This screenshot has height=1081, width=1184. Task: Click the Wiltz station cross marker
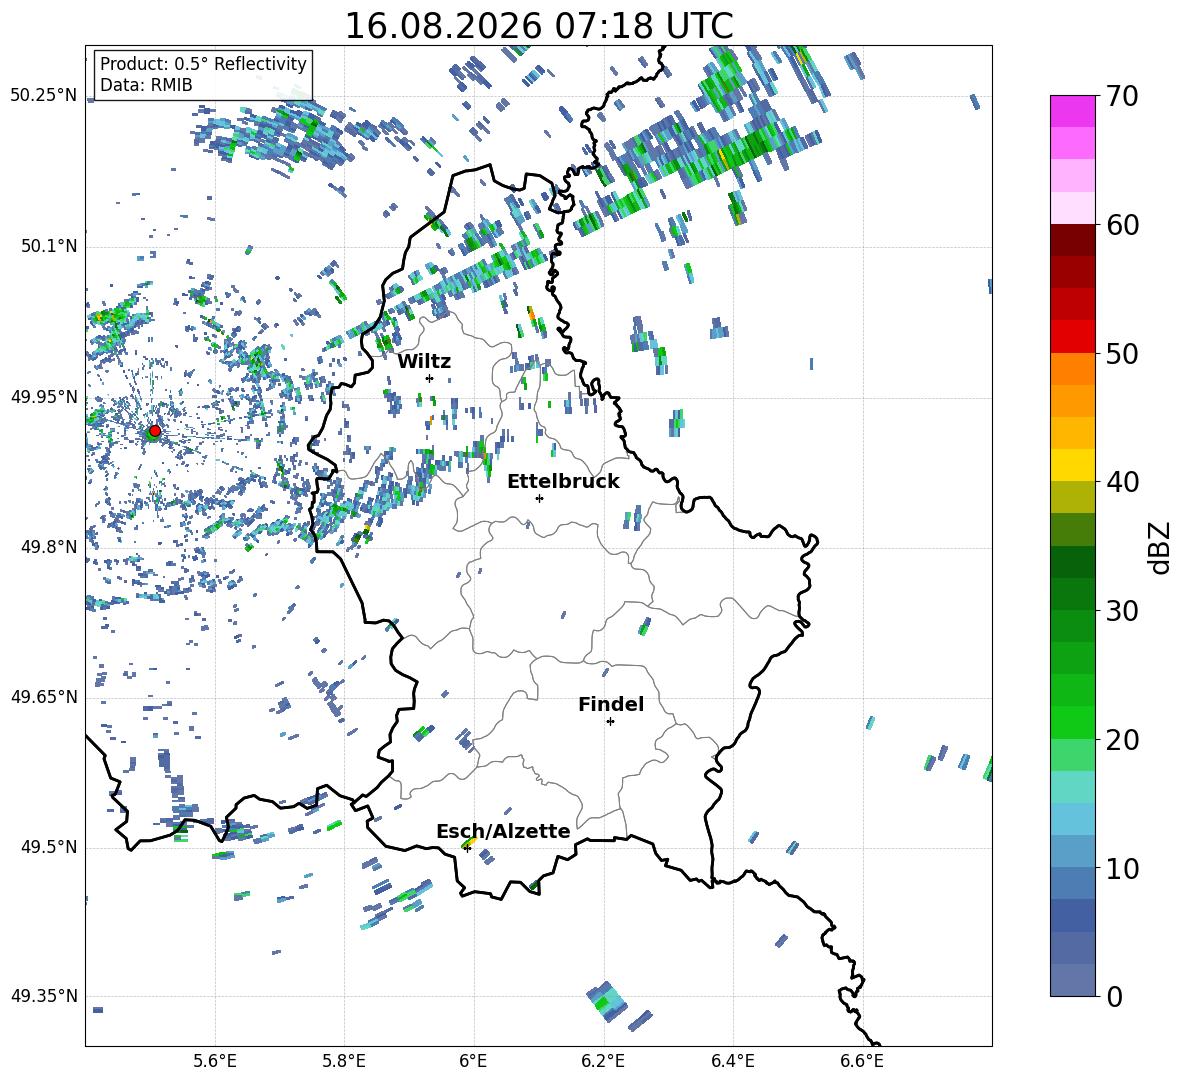pos(430,378)
